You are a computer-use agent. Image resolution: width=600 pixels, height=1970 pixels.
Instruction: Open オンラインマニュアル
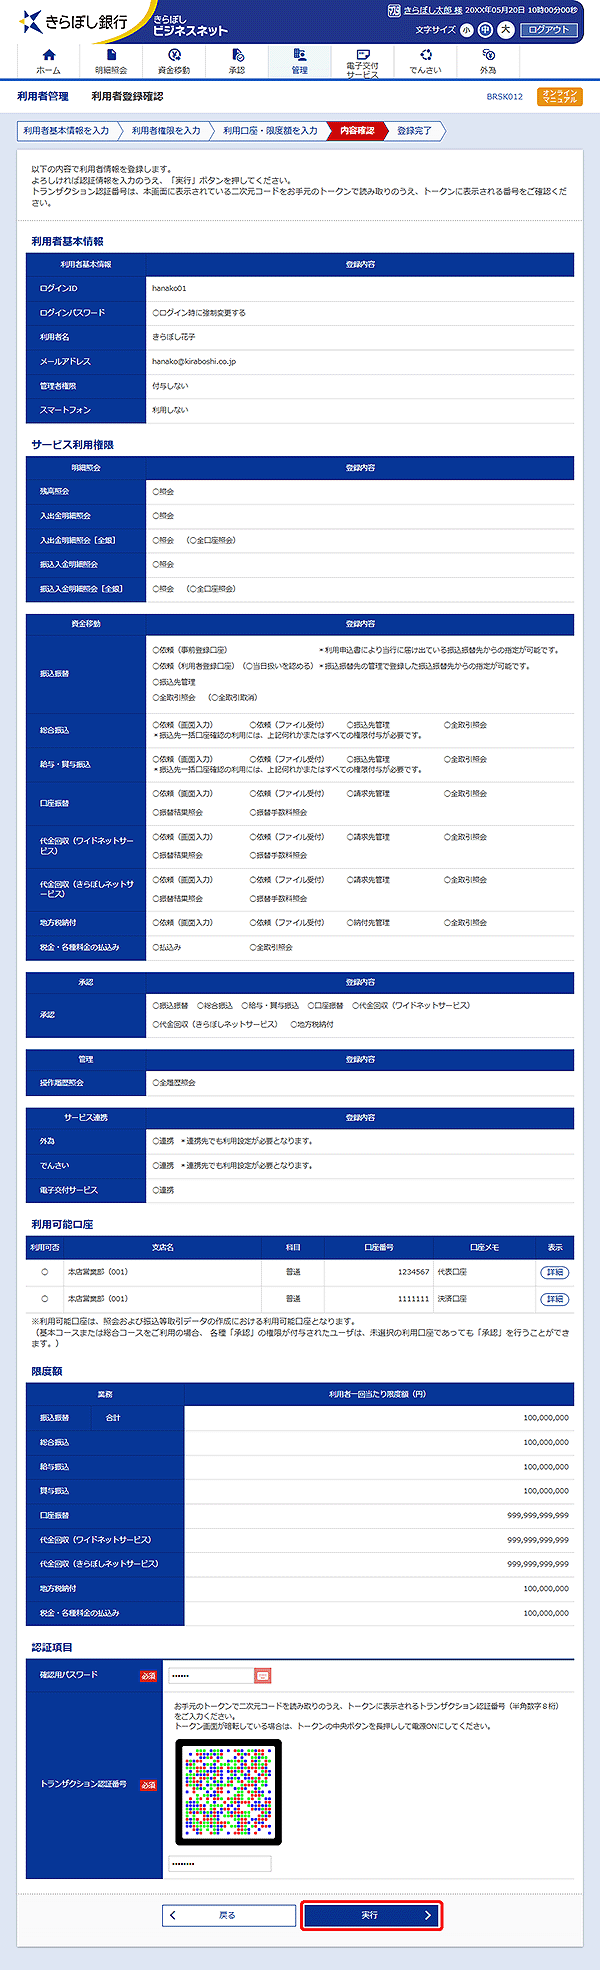click(x=559, y=97)
